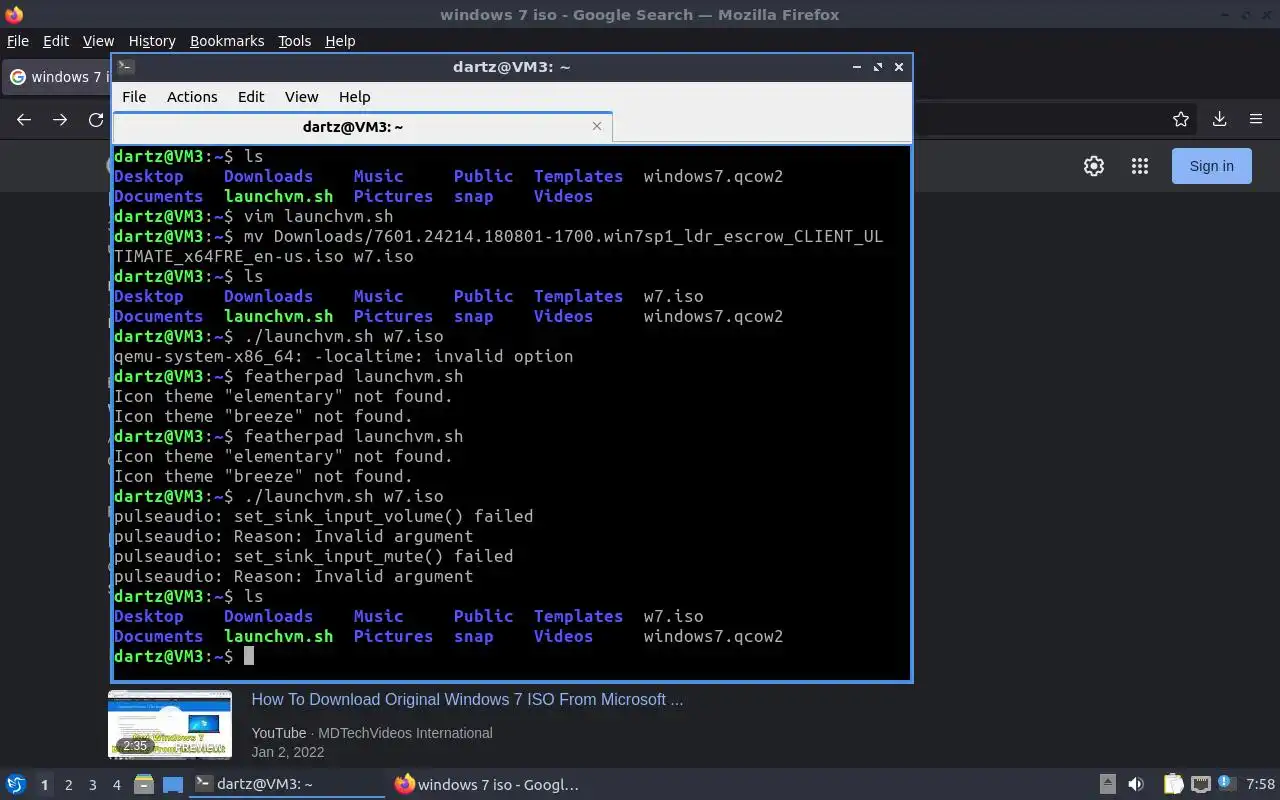
Task: Open the terminal Actions menu
Action: (192, 97)
